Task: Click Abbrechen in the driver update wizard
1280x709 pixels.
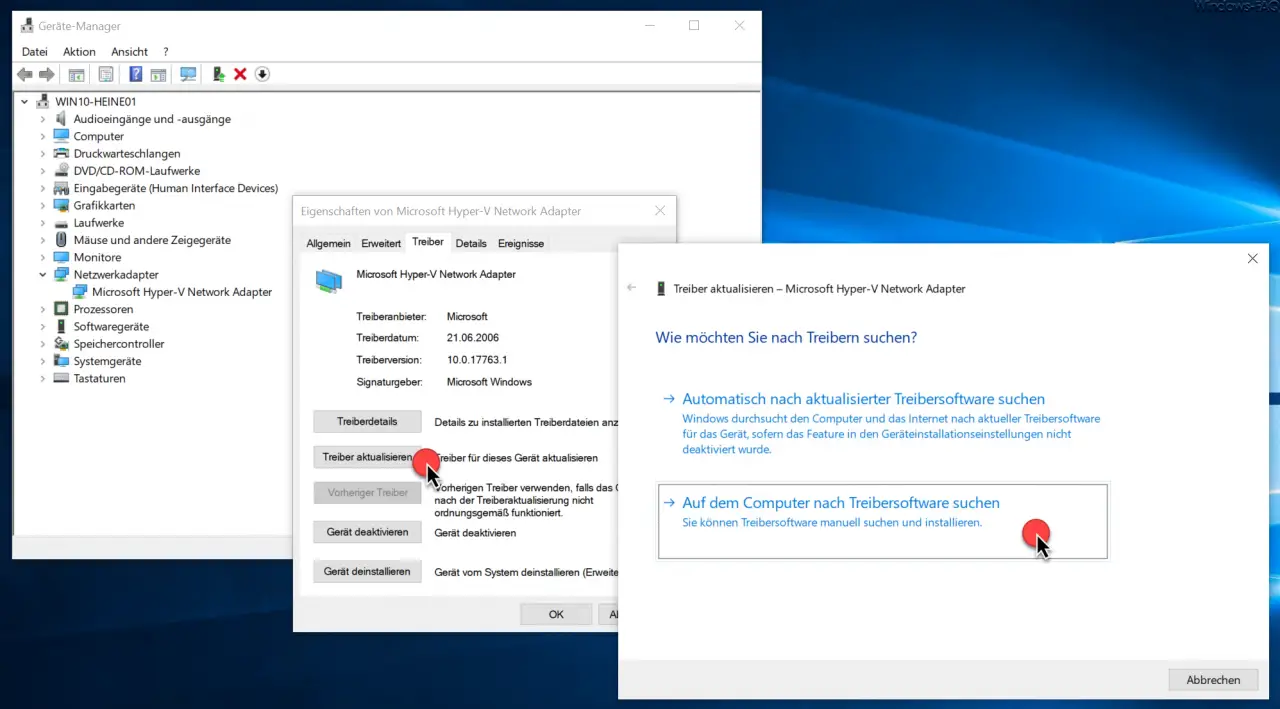Action: 1213,680
